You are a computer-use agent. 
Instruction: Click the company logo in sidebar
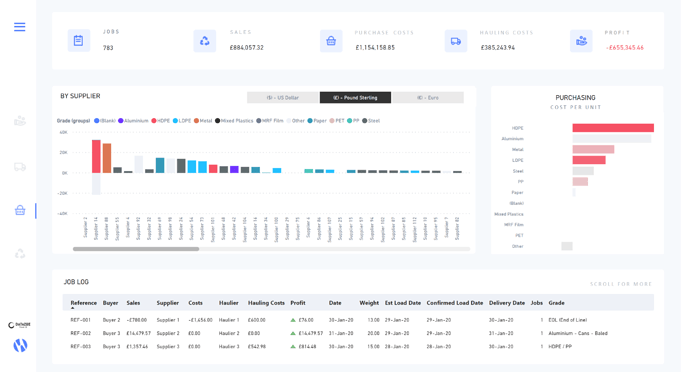point(19,325)
